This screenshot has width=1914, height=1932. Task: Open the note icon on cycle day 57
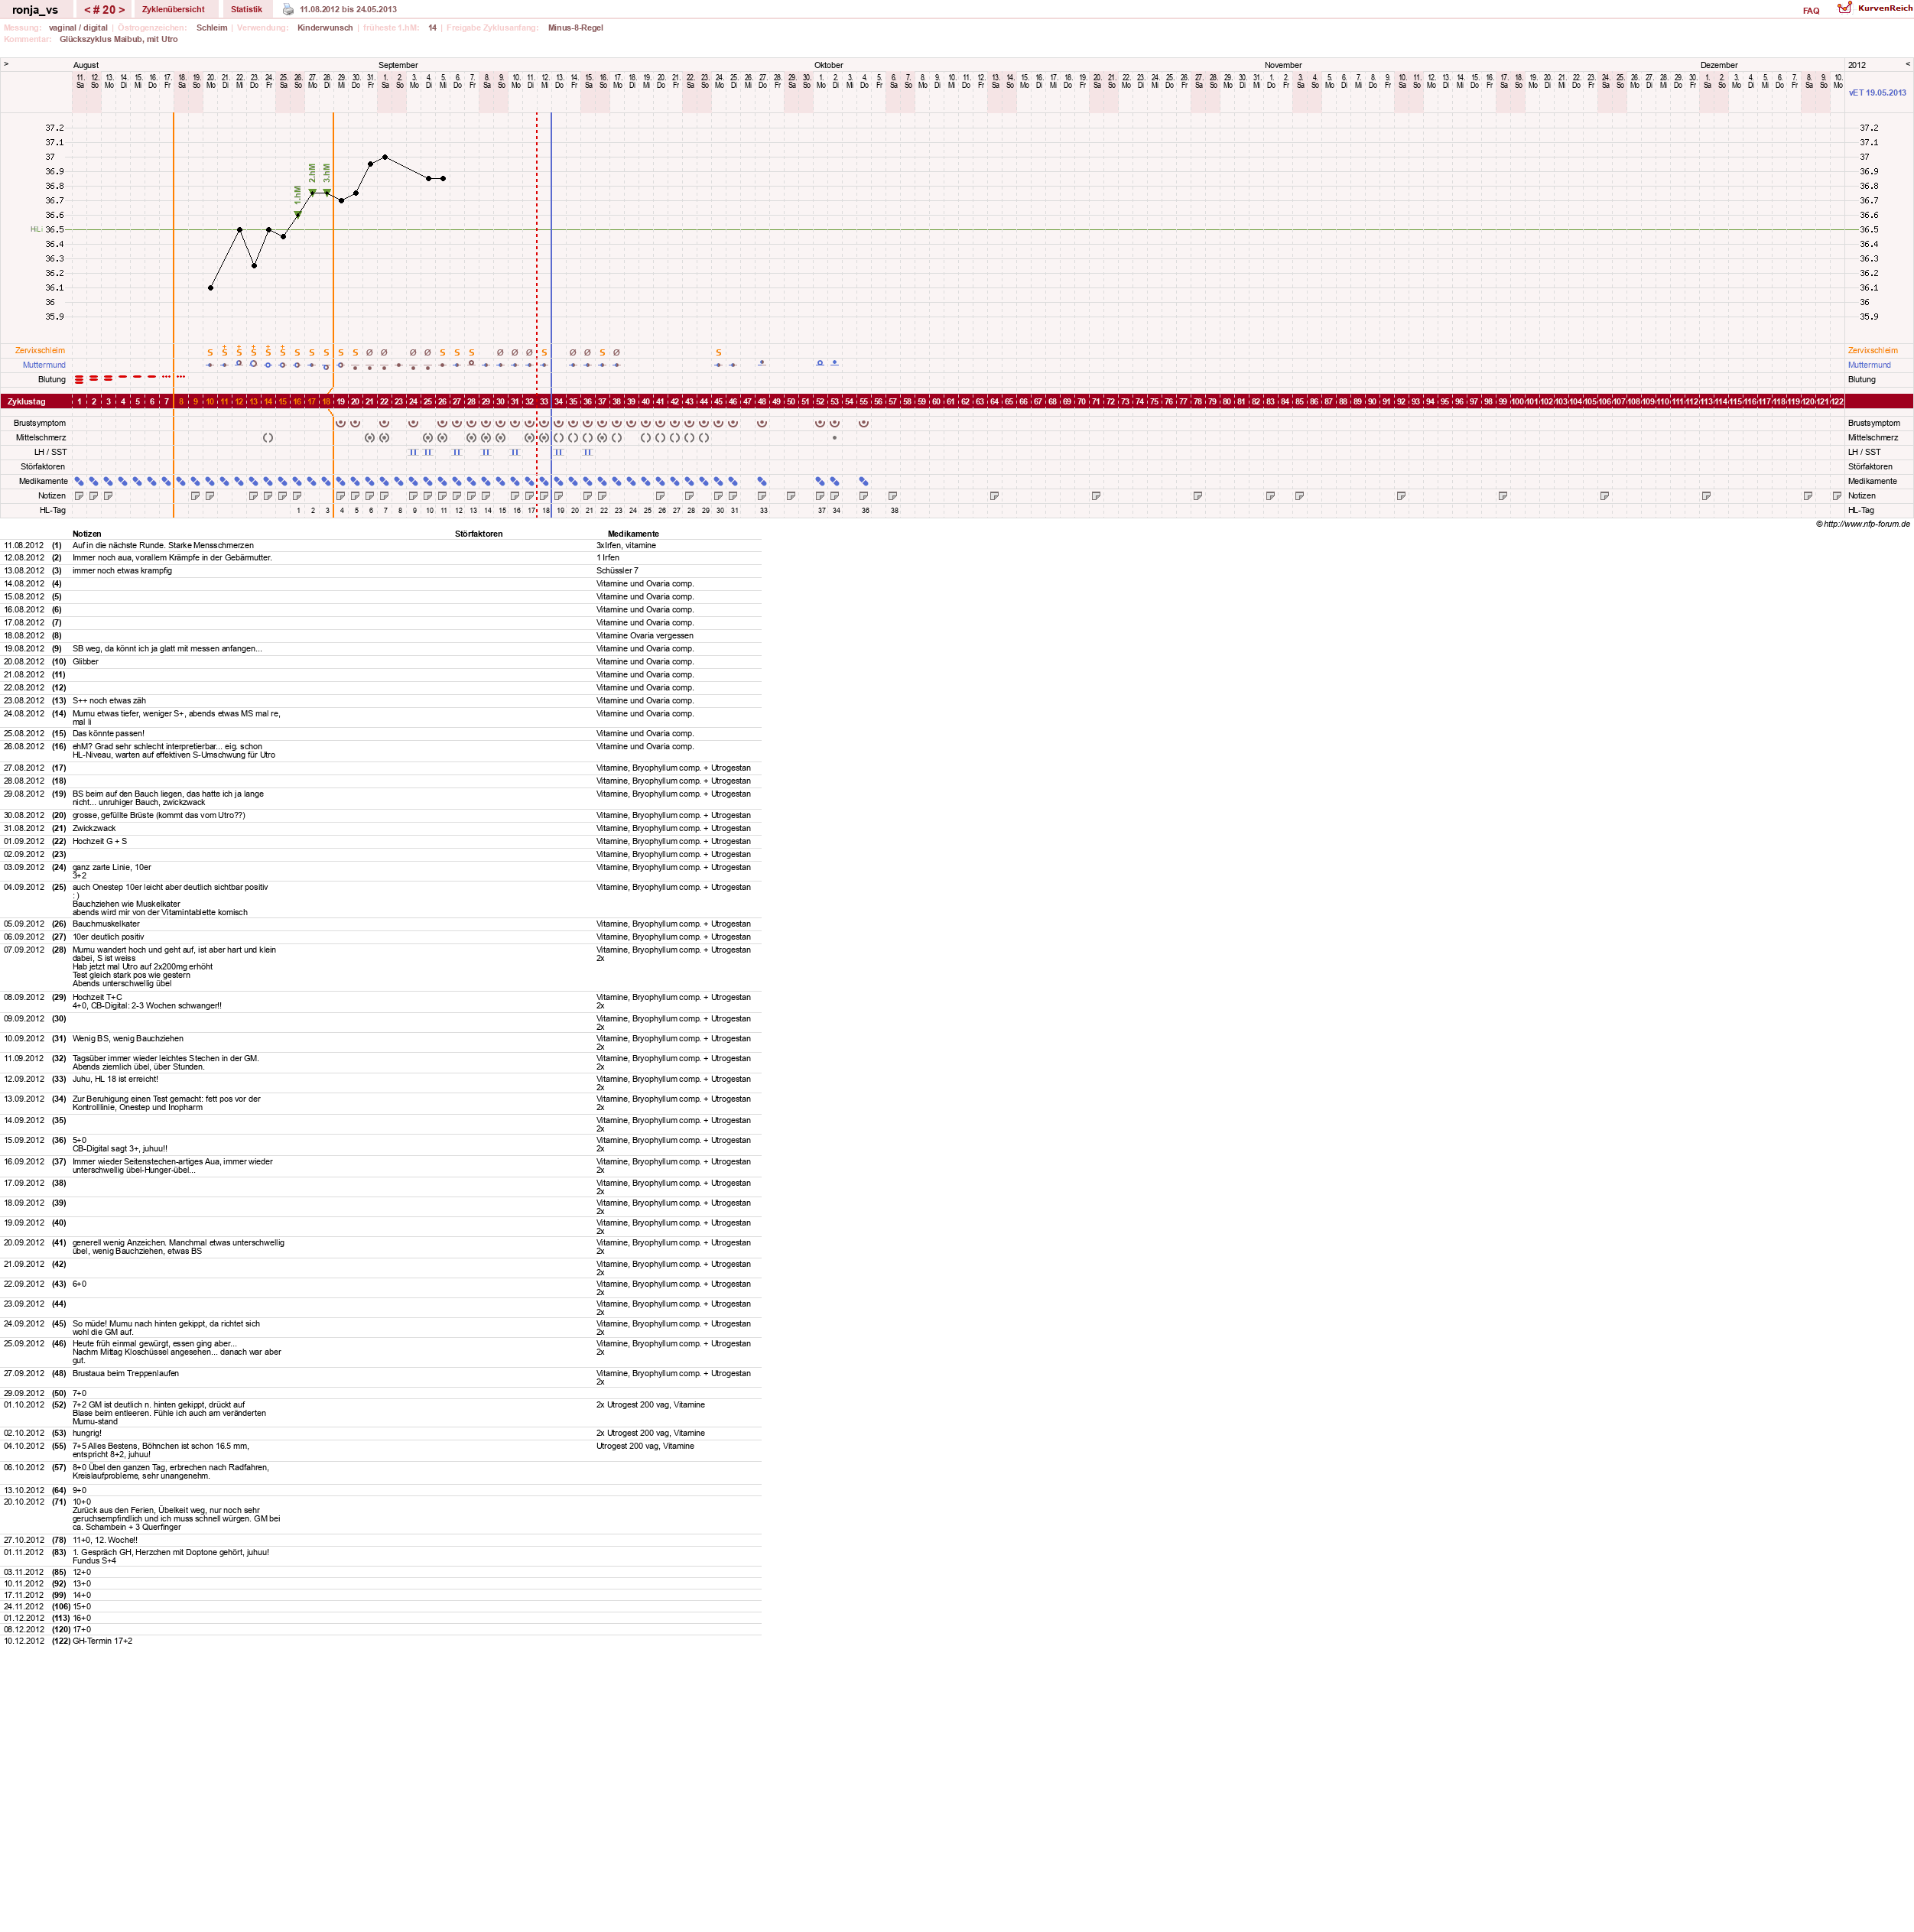coord(893,496)
